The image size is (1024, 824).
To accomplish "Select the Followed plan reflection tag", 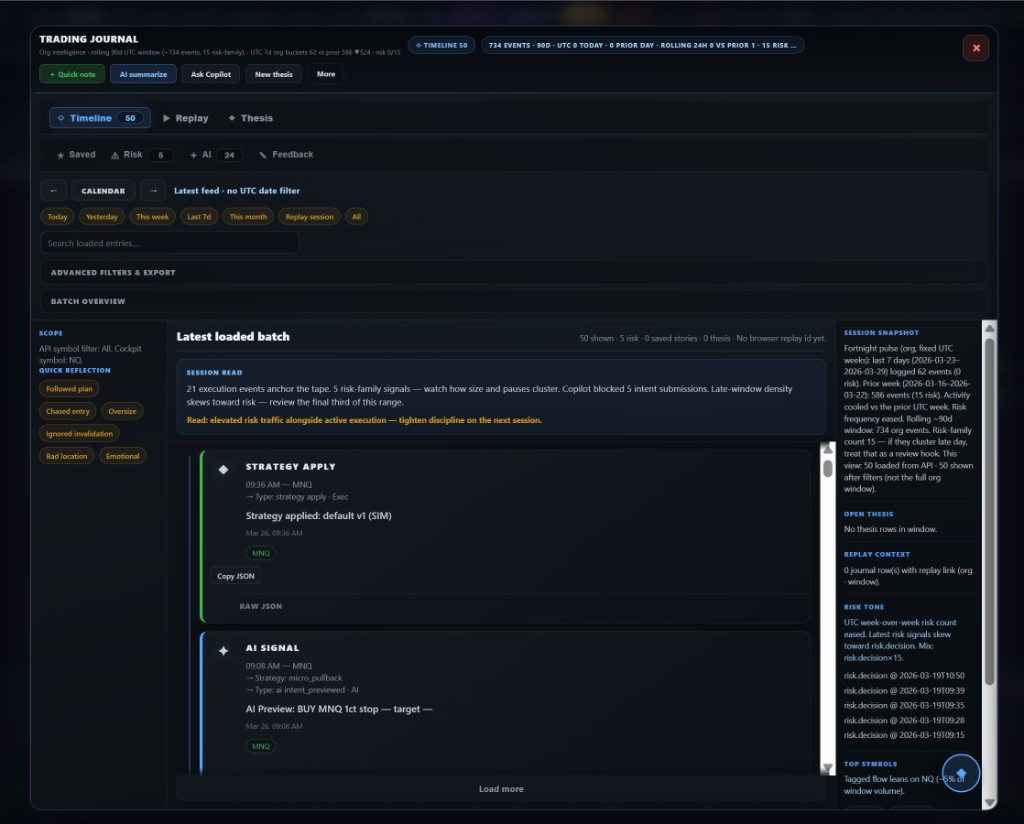I will pos(69,389).
